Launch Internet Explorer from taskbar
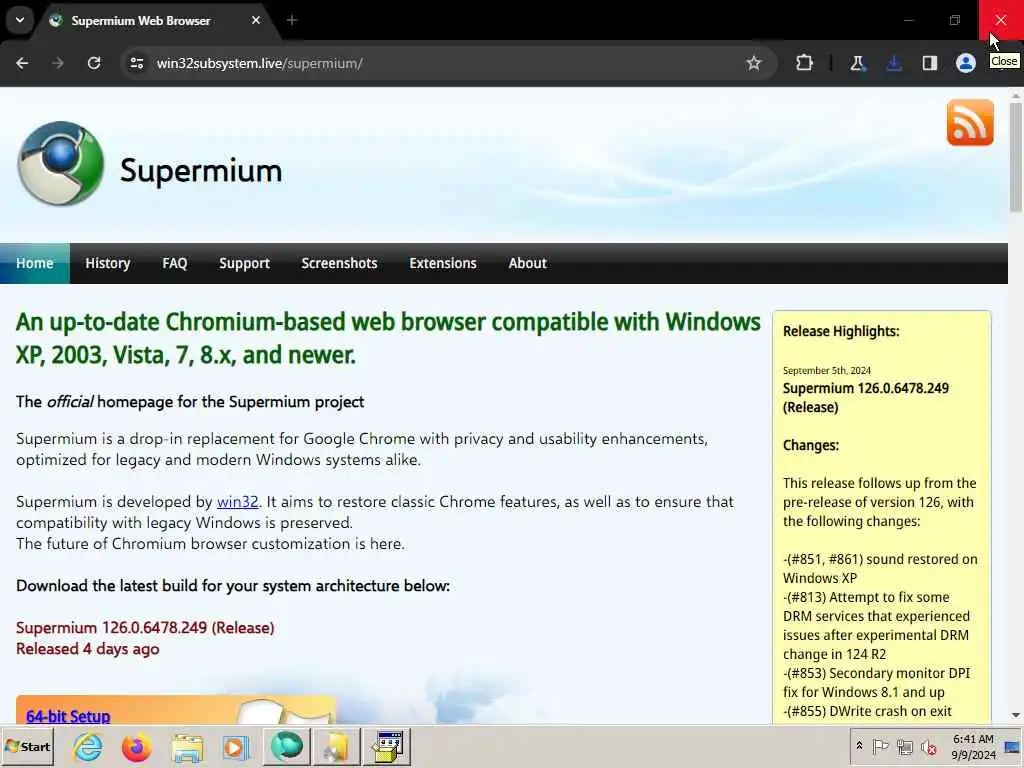Screen dimensions: 1024x768 tap(88, 746)
